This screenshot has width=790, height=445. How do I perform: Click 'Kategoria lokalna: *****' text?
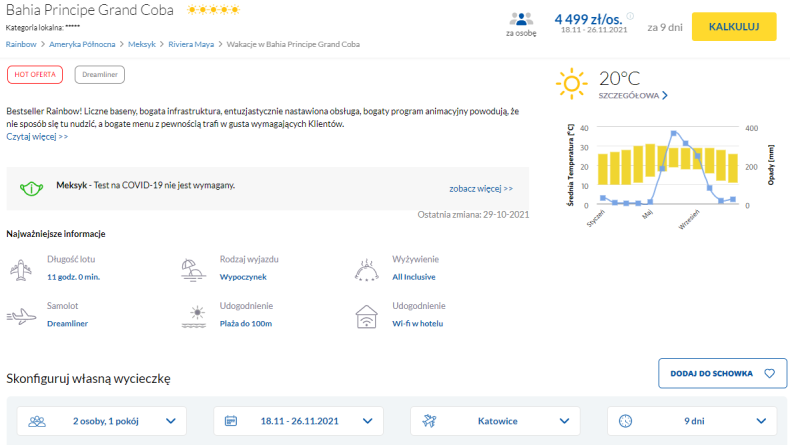coord(43,27)
